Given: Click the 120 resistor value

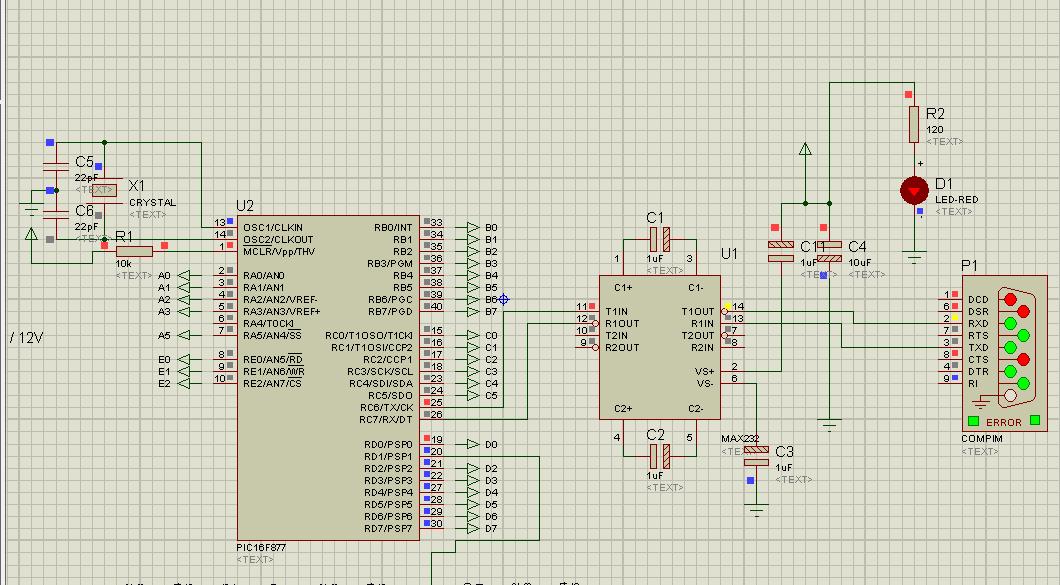Looking at the screenshot, I should [x=935, y=129].
